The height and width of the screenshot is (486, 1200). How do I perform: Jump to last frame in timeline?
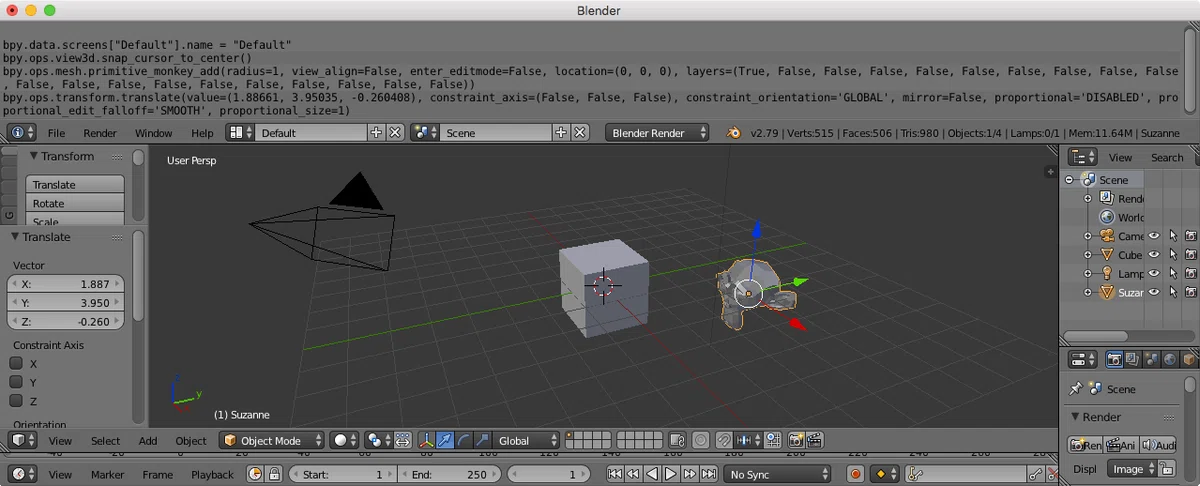(x=708, y=474)
